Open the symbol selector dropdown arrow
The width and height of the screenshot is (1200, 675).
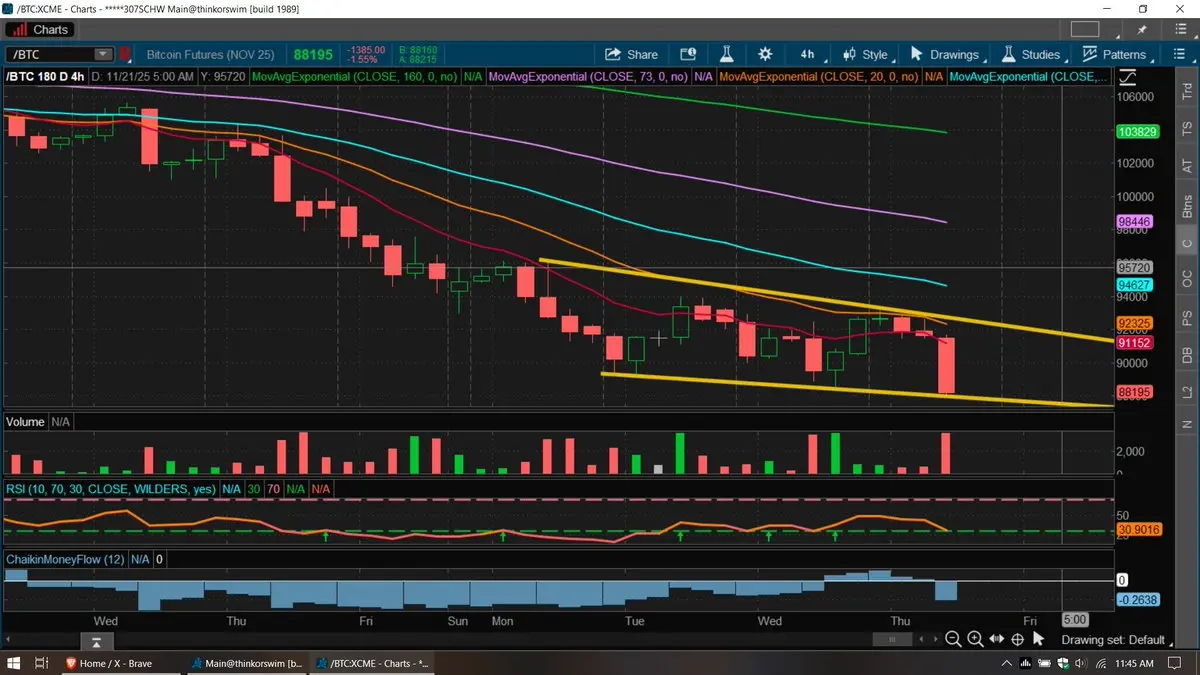[104, 55]
